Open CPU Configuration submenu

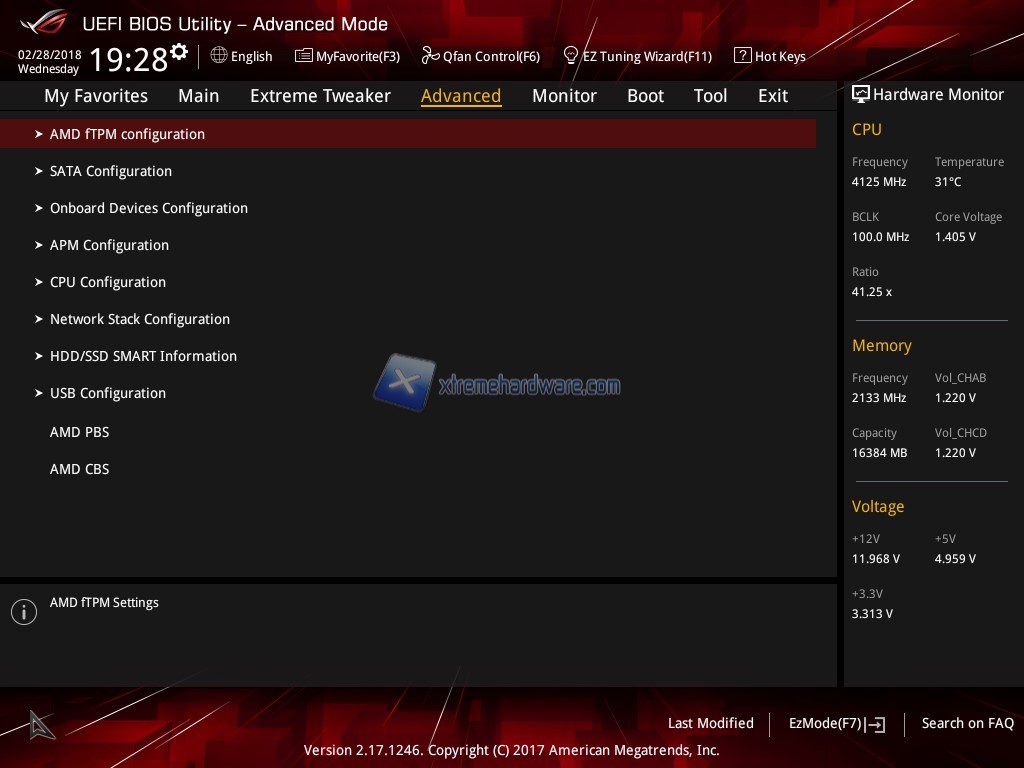point(107,282)
